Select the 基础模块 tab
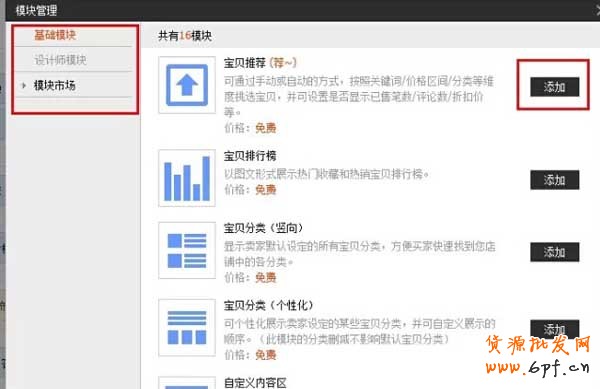Screen dimensions: 600x389 [x=55, y=35]
